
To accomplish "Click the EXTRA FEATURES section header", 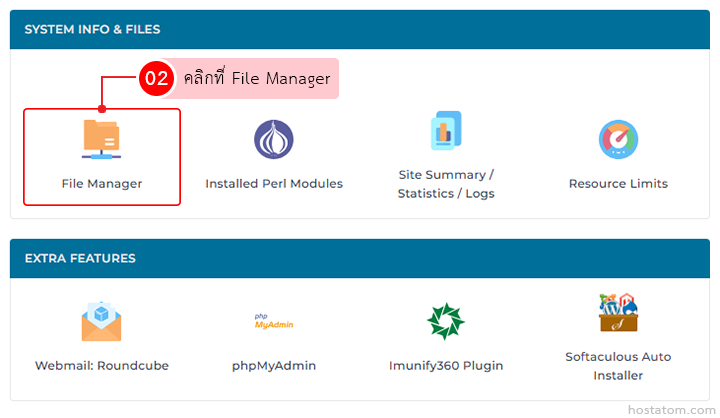I will [x=80, y=258].
